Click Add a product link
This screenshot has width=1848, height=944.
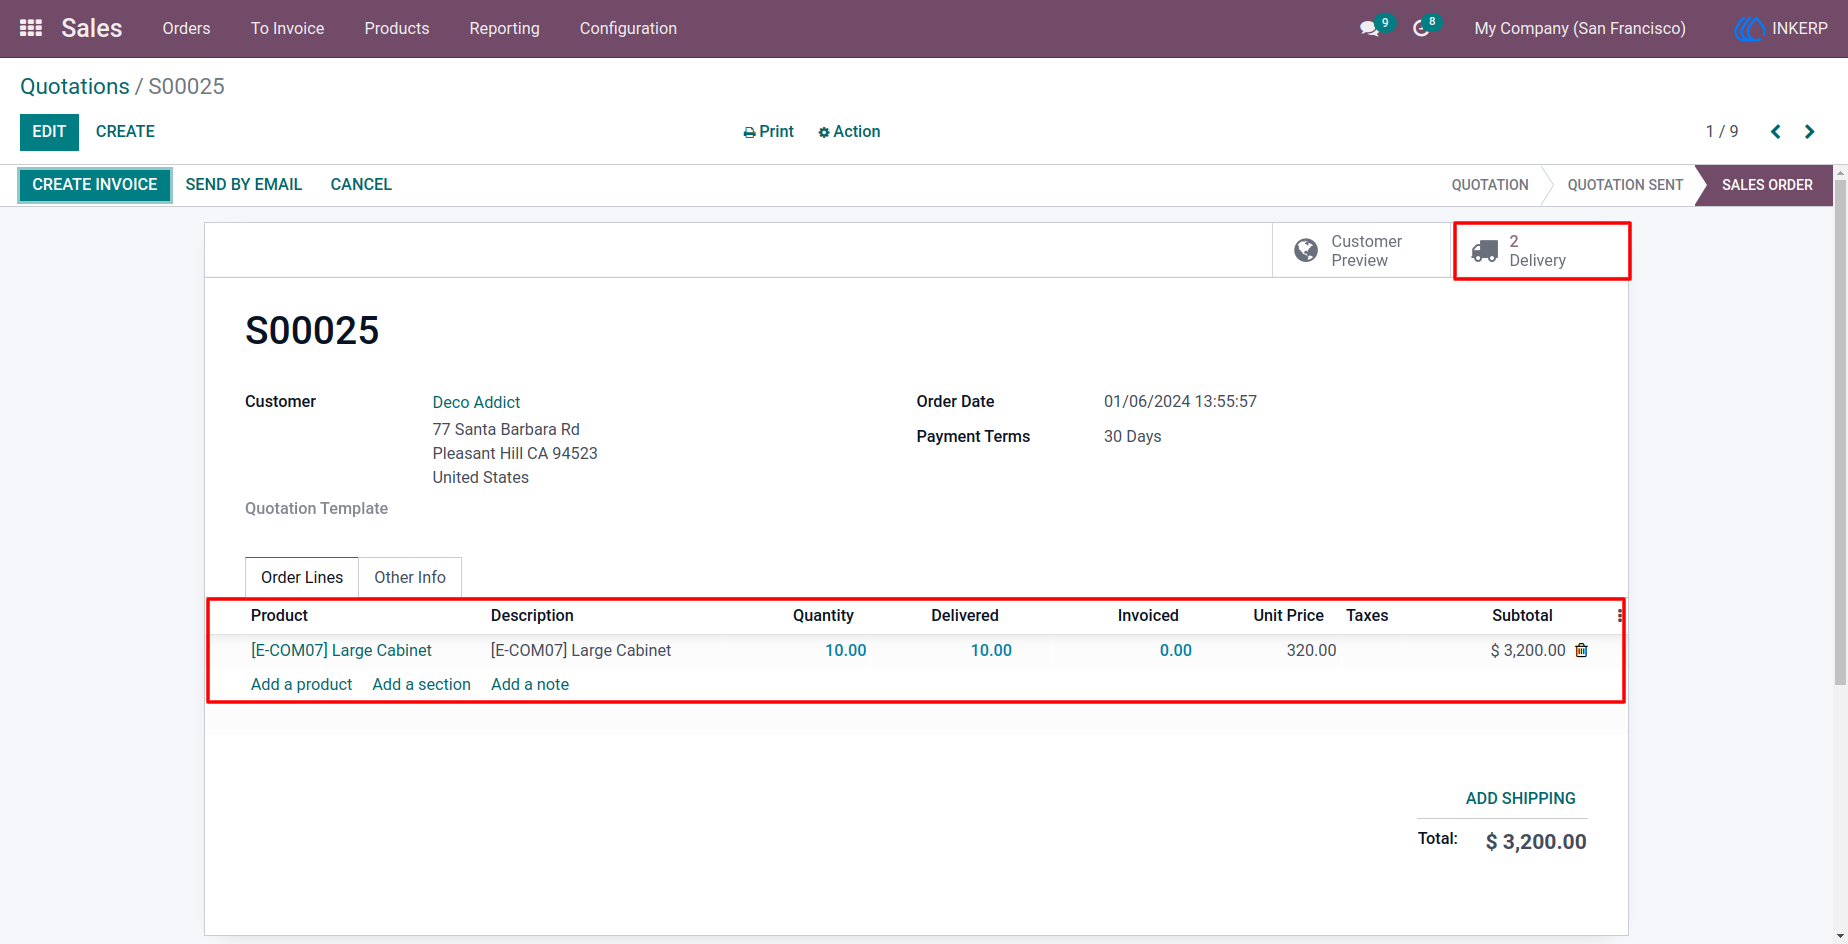[302, 685]
